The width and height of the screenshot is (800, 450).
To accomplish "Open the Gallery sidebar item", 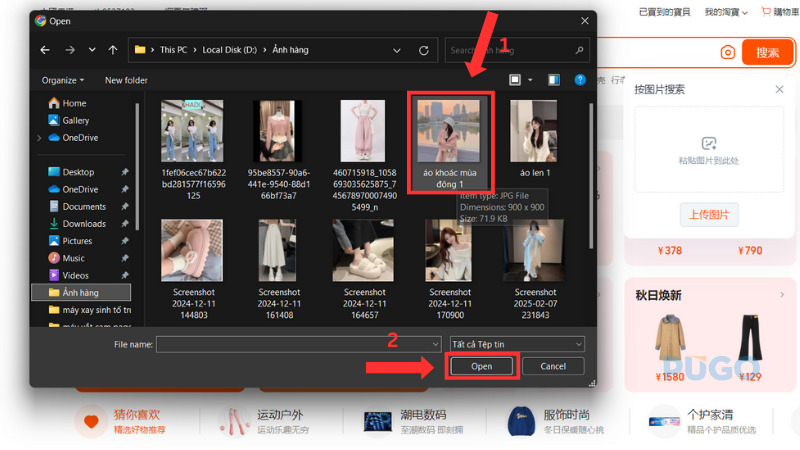I will coord(75,120).
